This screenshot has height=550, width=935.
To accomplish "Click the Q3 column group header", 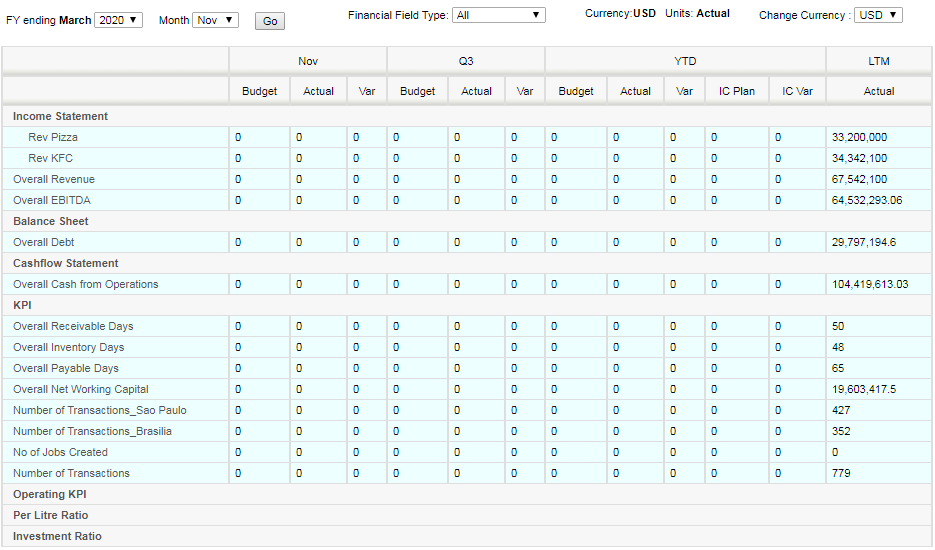I will [466, 61].
